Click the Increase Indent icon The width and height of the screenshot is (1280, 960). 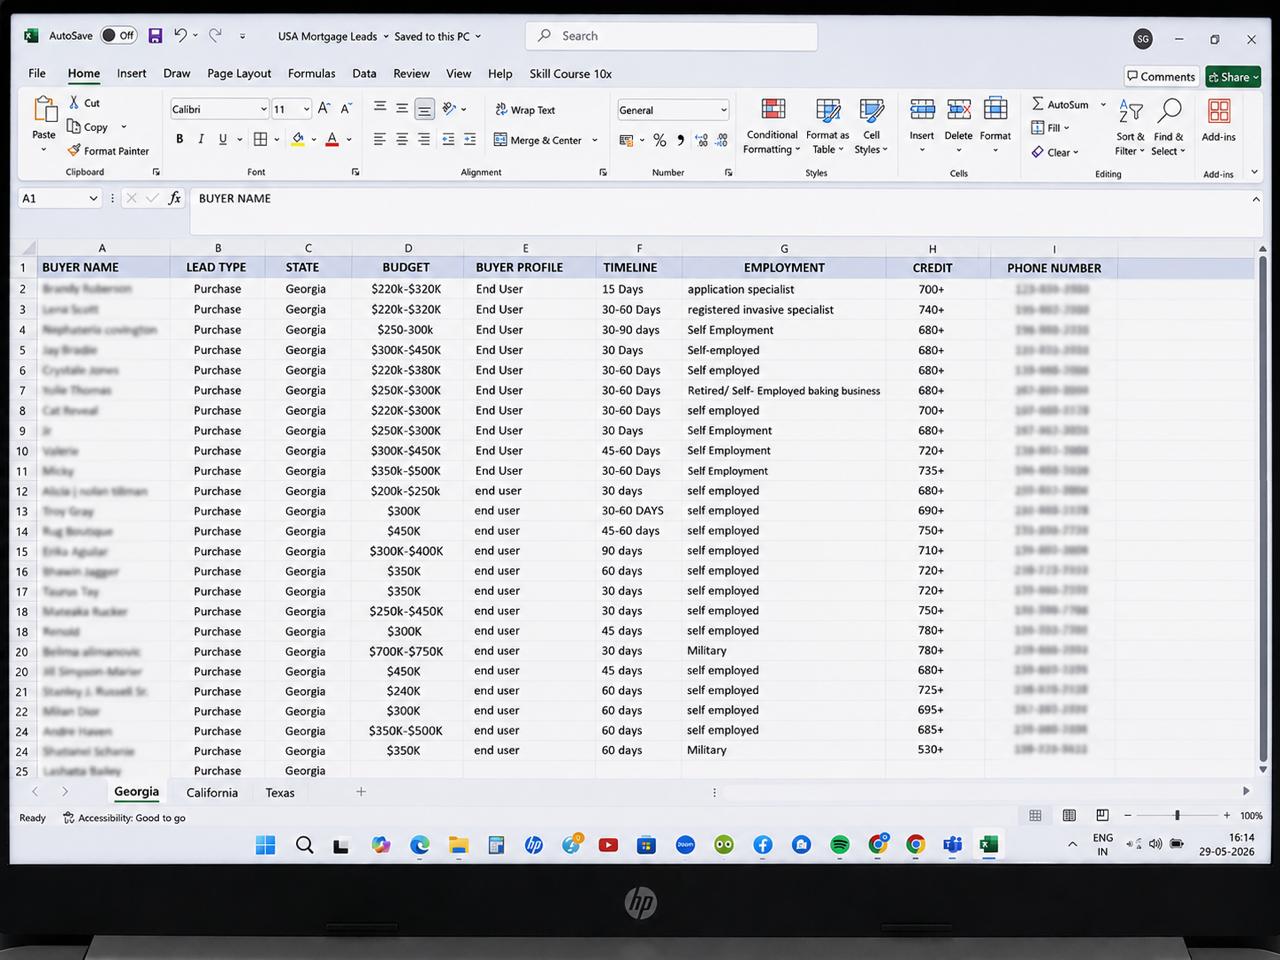[470, 139]
